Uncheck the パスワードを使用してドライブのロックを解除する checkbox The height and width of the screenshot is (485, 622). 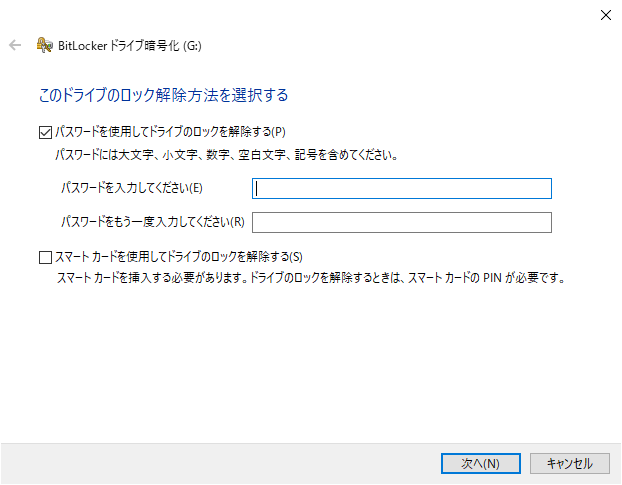44,132
